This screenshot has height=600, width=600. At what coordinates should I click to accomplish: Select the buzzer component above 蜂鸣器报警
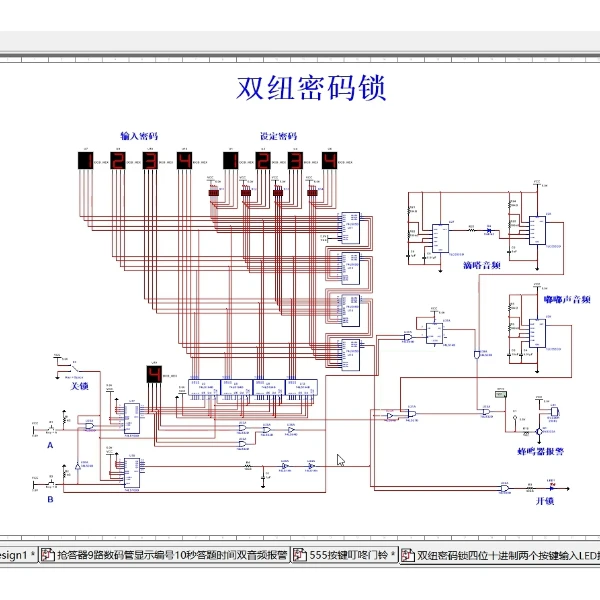click(x=554, y=412)
